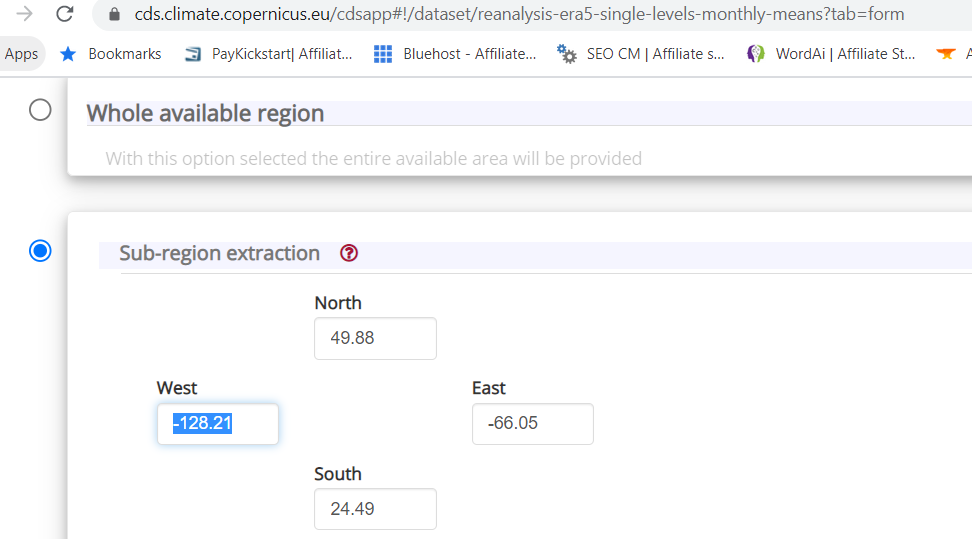972x539 pixels.
Task: Click the browser forward arrow
Action: point(25,15)
